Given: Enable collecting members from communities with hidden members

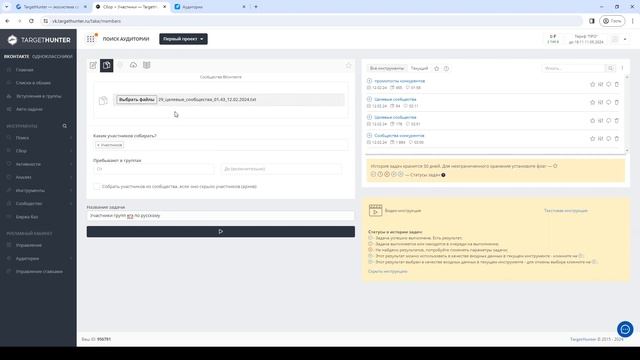Looking at the screenshot, I should 97,187.
